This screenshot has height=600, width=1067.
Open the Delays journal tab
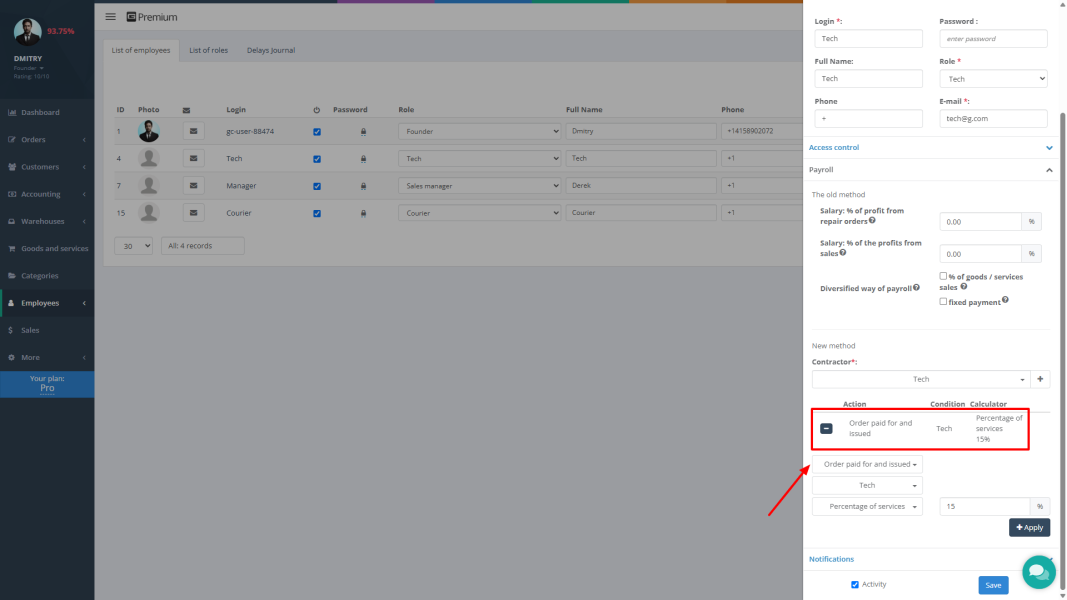[x=271, y=50]
